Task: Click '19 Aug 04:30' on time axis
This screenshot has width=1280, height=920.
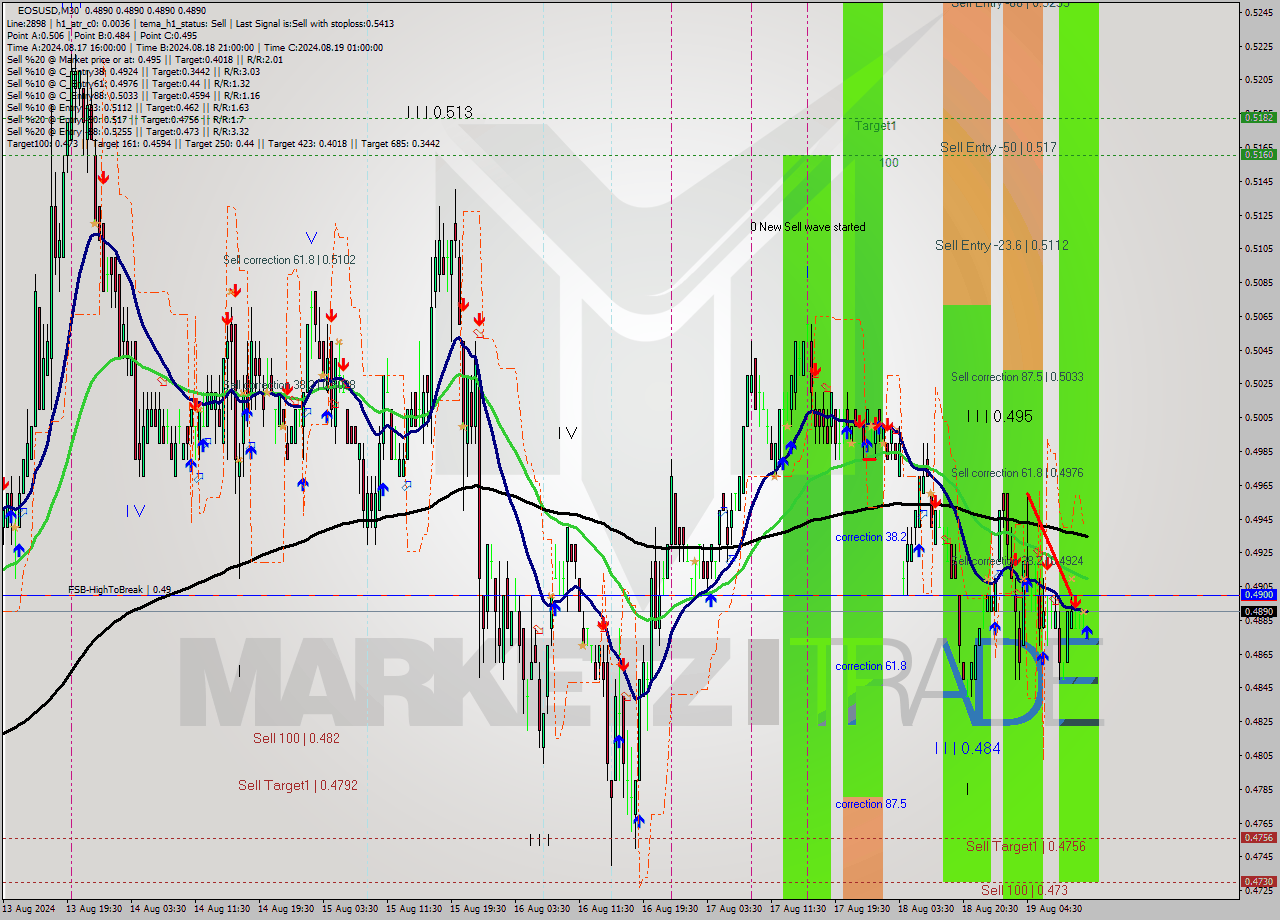Action: [x=1054, y=909]
